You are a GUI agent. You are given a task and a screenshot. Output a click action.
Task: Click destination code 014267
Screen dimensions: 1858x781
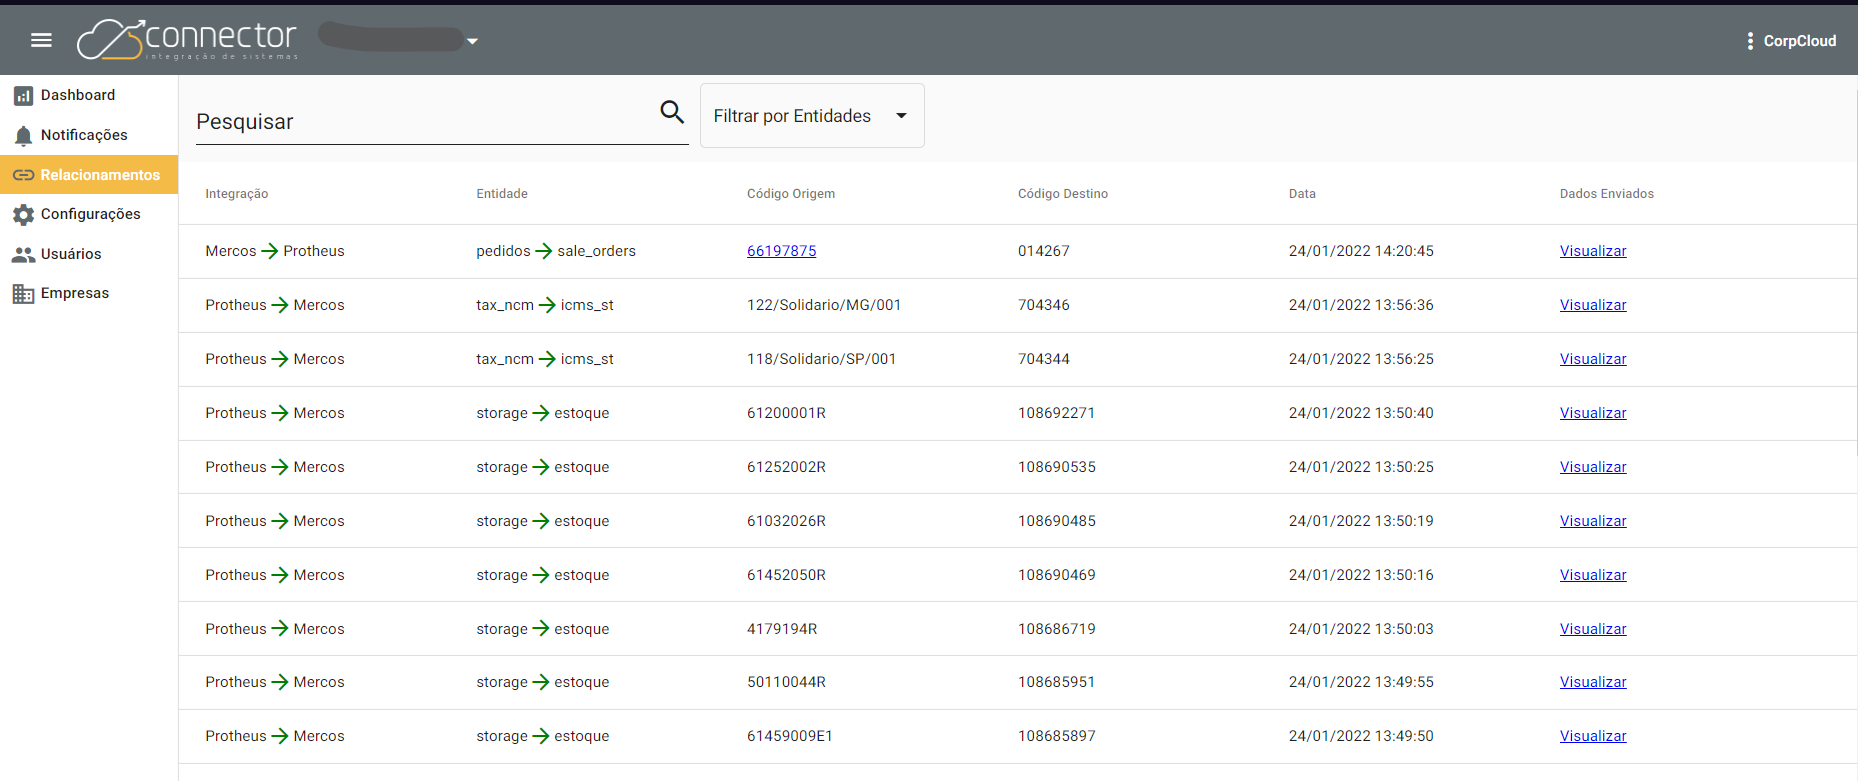pos(1044,251)
